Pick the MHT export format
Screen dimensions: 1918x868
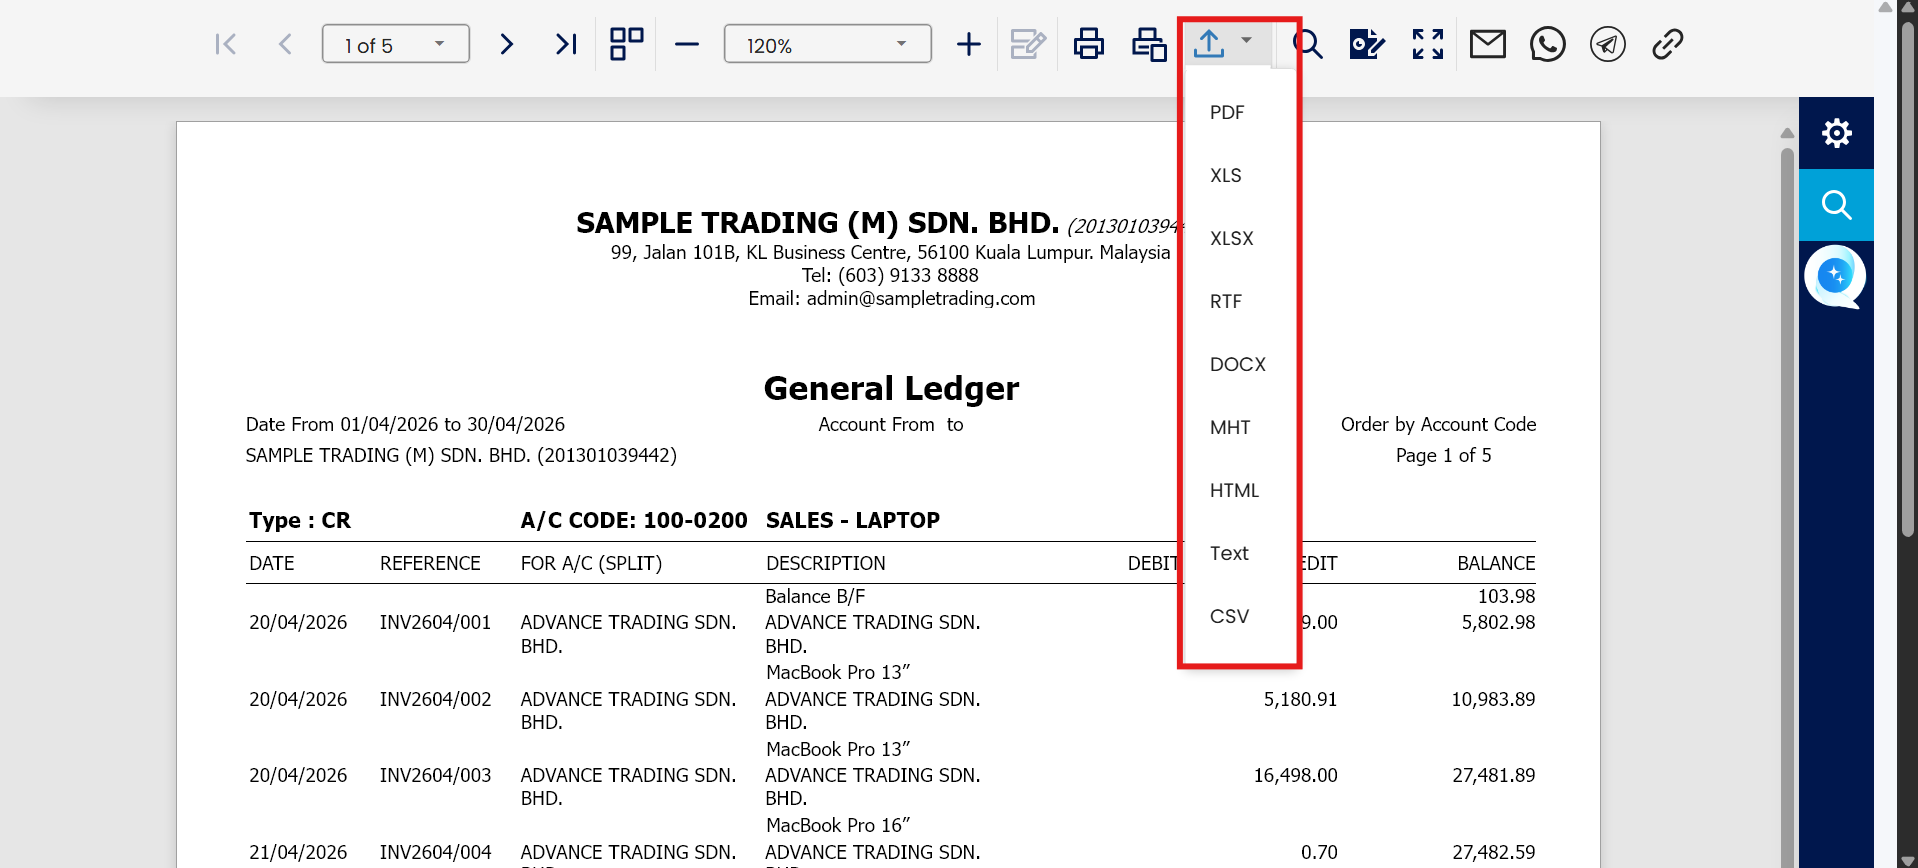point(1239,427)
